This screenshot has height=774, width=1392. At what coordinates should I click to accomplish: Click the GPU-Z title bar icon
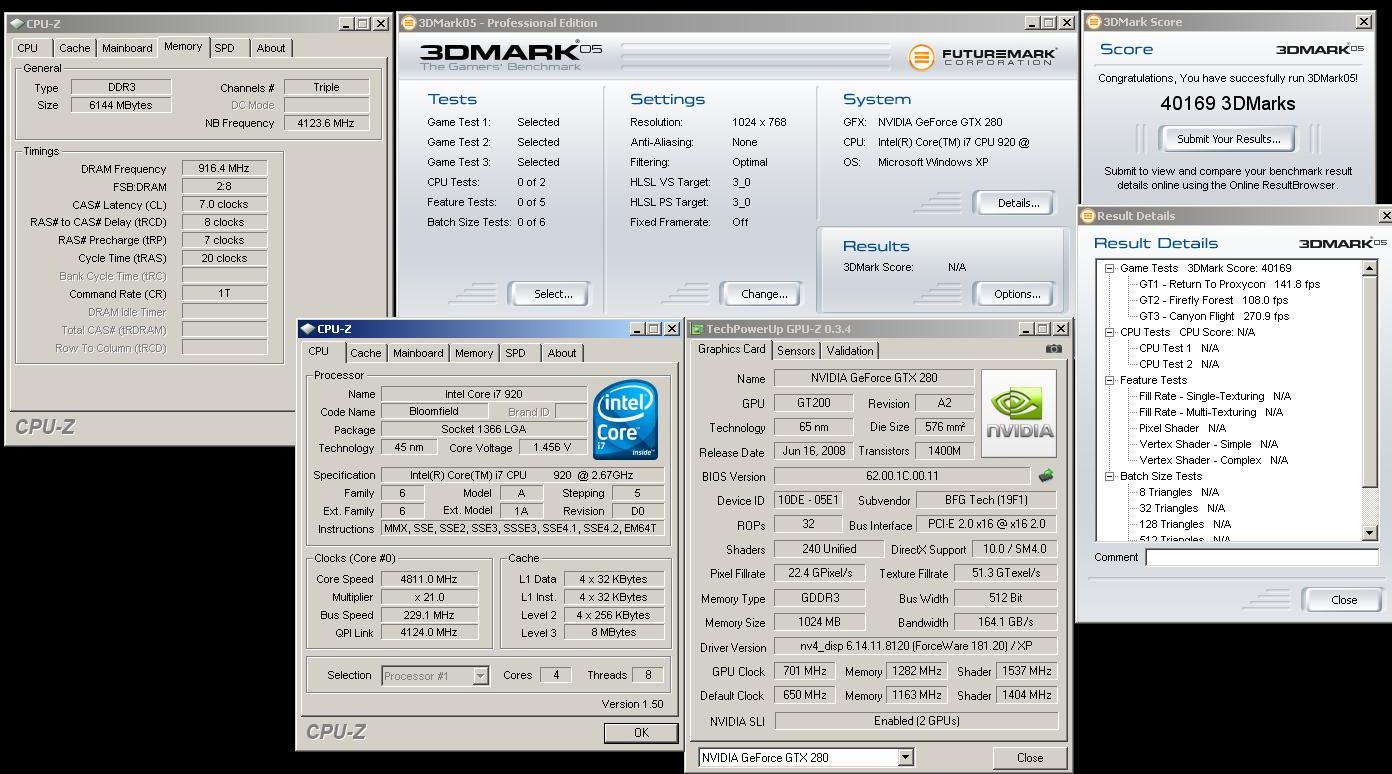click(x=697, y=329)
